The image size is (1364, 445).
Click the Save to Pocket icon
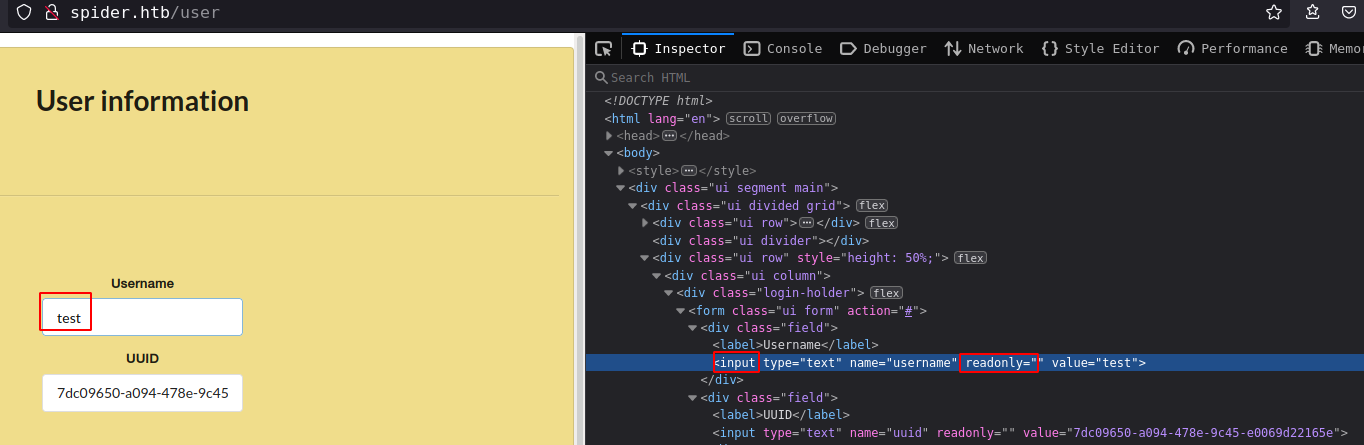coord(1349,13)
